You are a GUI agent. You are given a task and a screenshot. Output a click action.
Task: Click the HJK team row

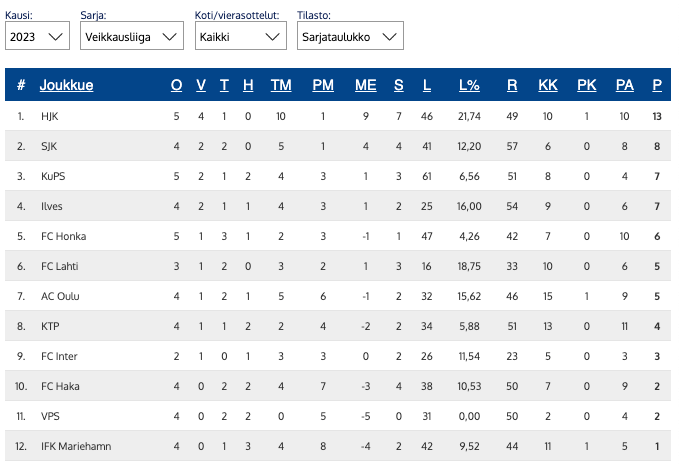point(51,117)
